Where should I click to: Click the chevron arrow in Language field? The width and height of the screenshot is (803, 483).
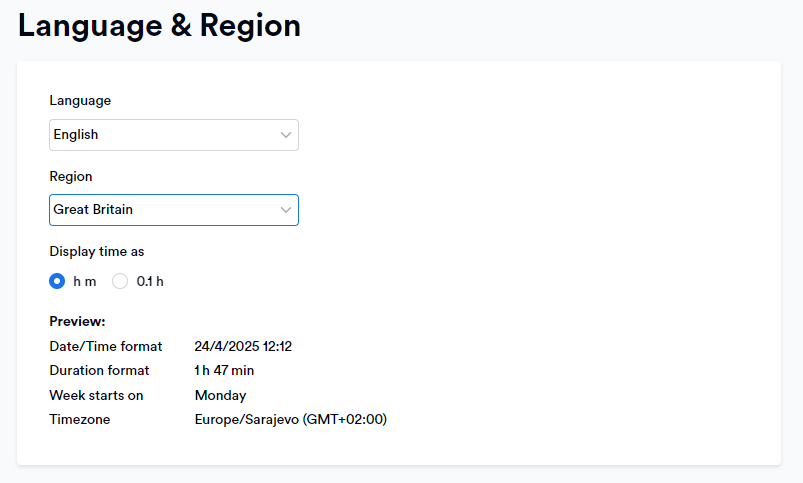pos(286,135)
